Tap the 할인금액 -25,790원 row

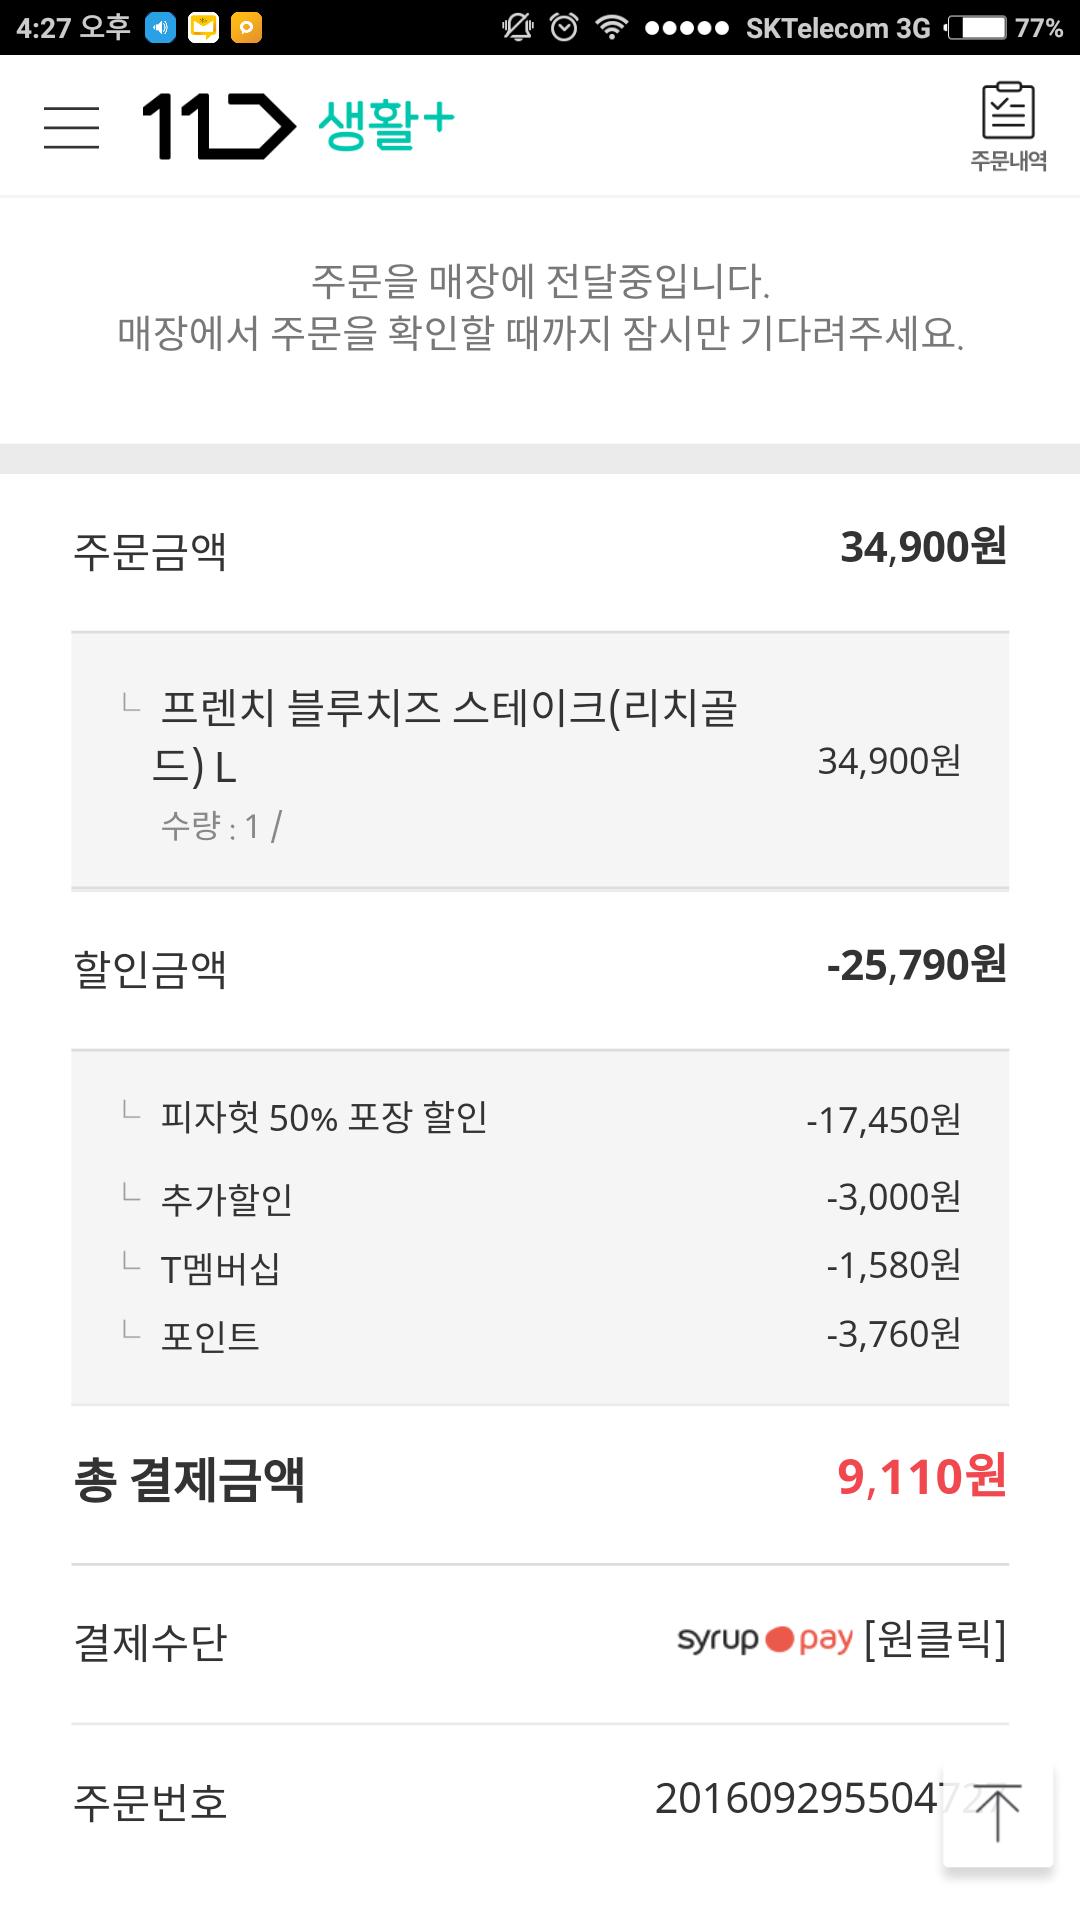(x=540, y=968)
